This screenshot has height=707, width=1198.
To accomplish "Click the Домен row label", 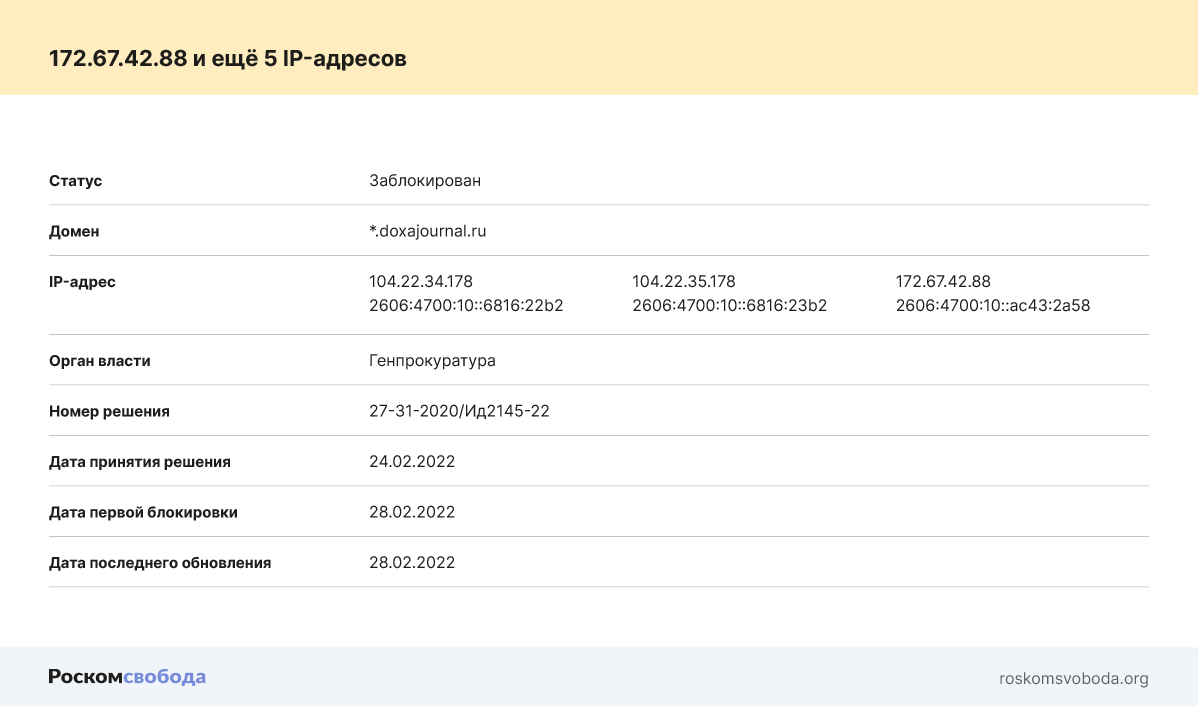I will coord(74,231).
